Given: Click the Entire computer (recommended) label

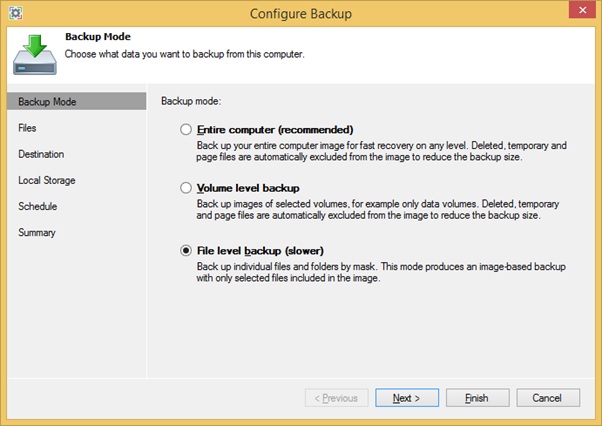Looking at the screenshot, I should [275, 130].
